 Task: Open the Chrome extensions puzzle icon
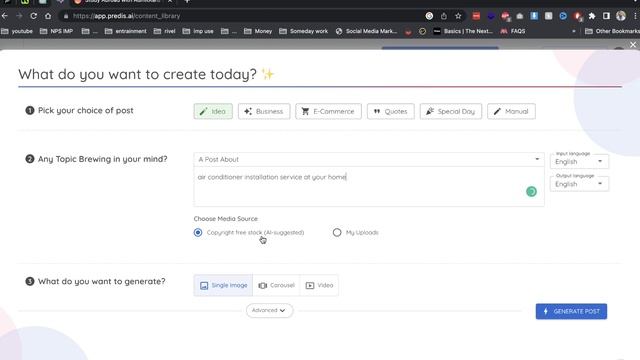point(592,16)
